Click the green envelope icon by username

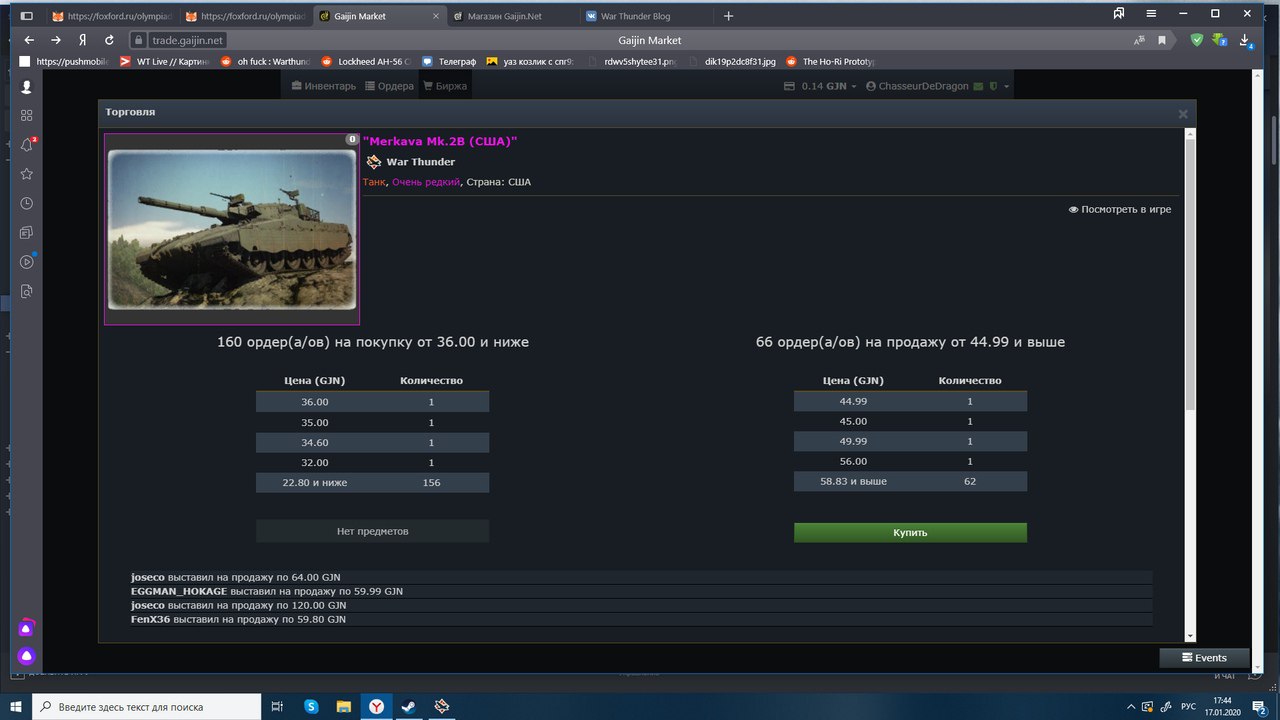(x=979, y=86)
